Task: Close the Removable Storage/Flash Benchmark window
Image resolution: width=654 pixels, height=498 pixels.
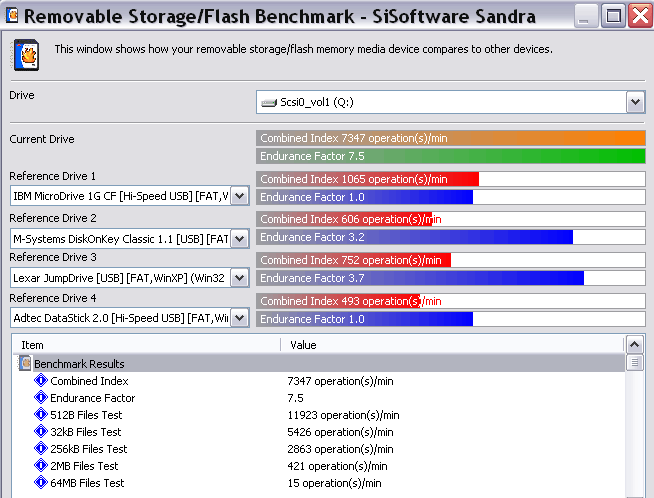Action: pyautogui.click(x=640, y=16)
